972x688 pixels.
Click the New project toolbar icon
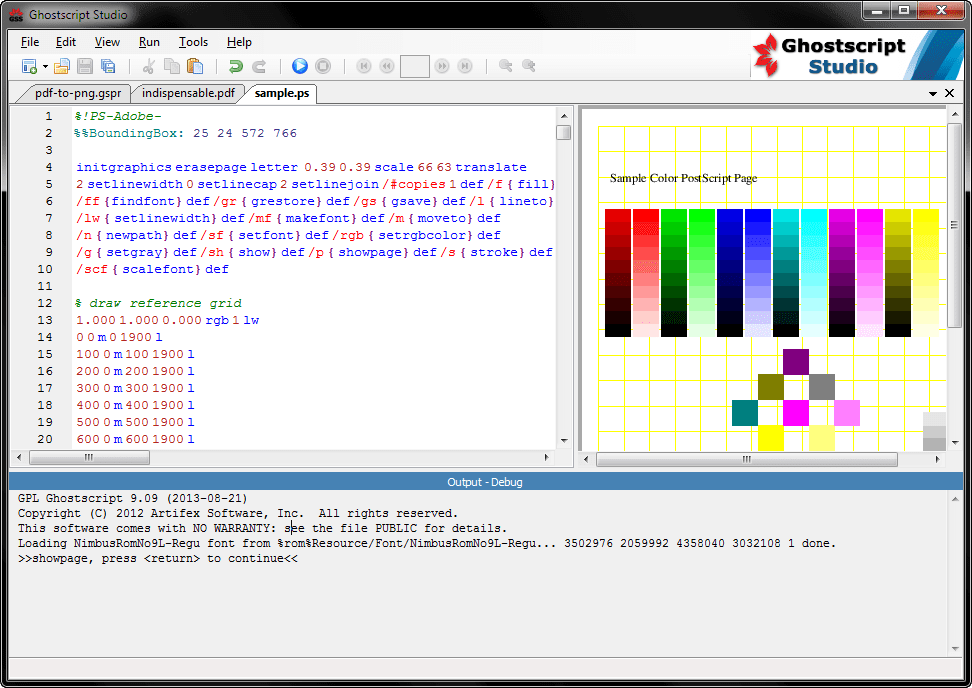29,66
